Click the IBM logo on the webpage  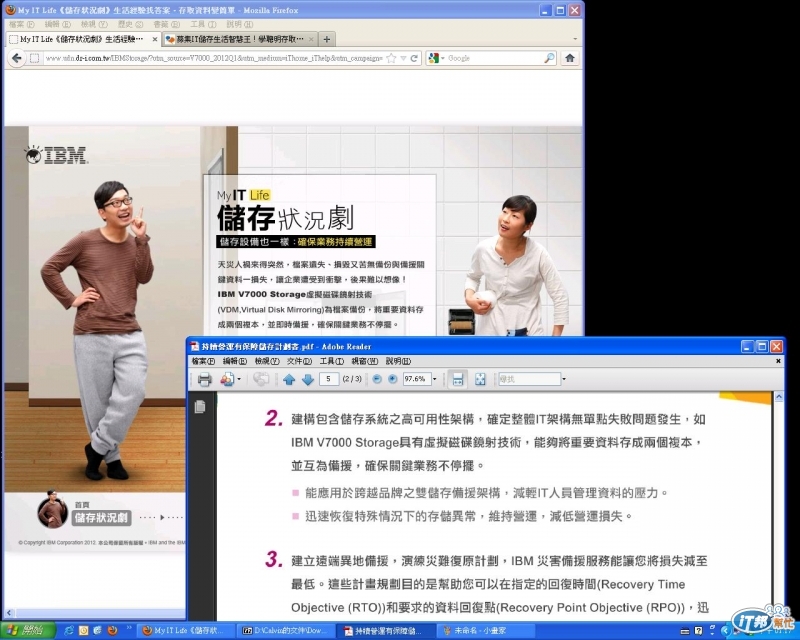pos(56,155)
